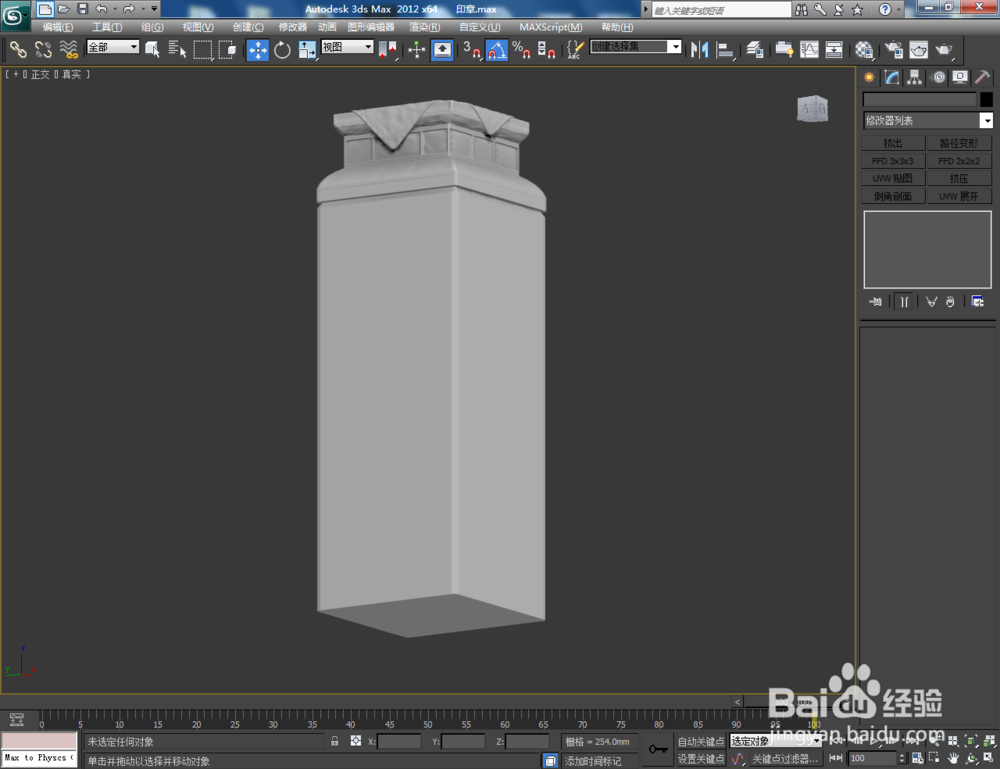Click Edit Named Selection Sets icon
The width and height of the screenshot is (1000, 769).
coord(575,50)
